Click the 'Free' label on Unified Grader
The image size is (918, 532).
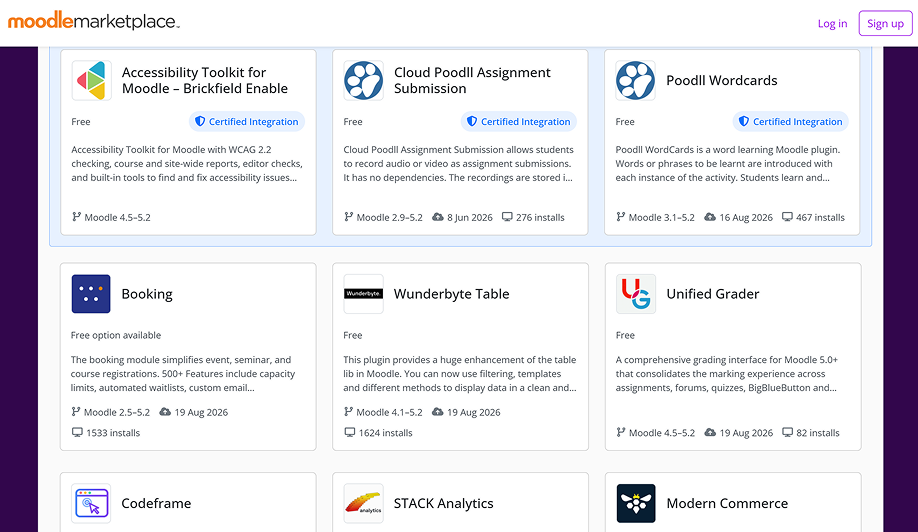pyautogui.click(x=625, y=335)
